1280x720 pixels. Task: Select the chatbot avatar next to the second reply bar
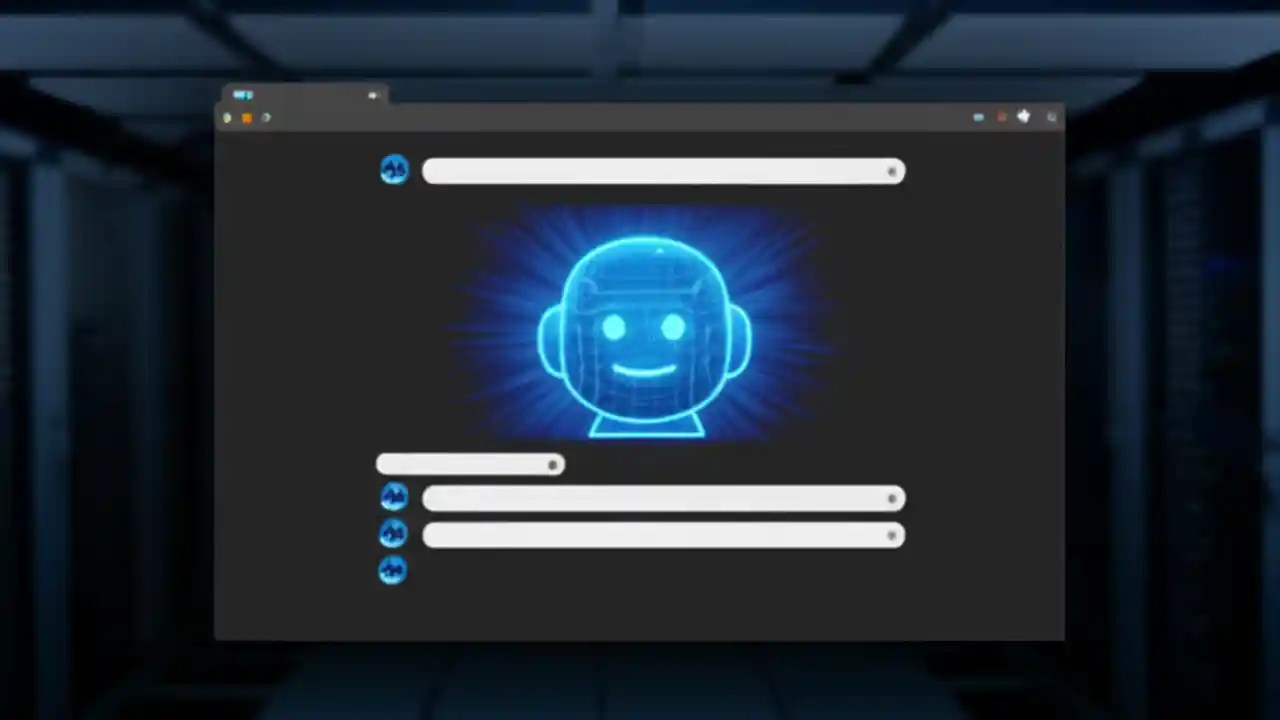[392, 533]
